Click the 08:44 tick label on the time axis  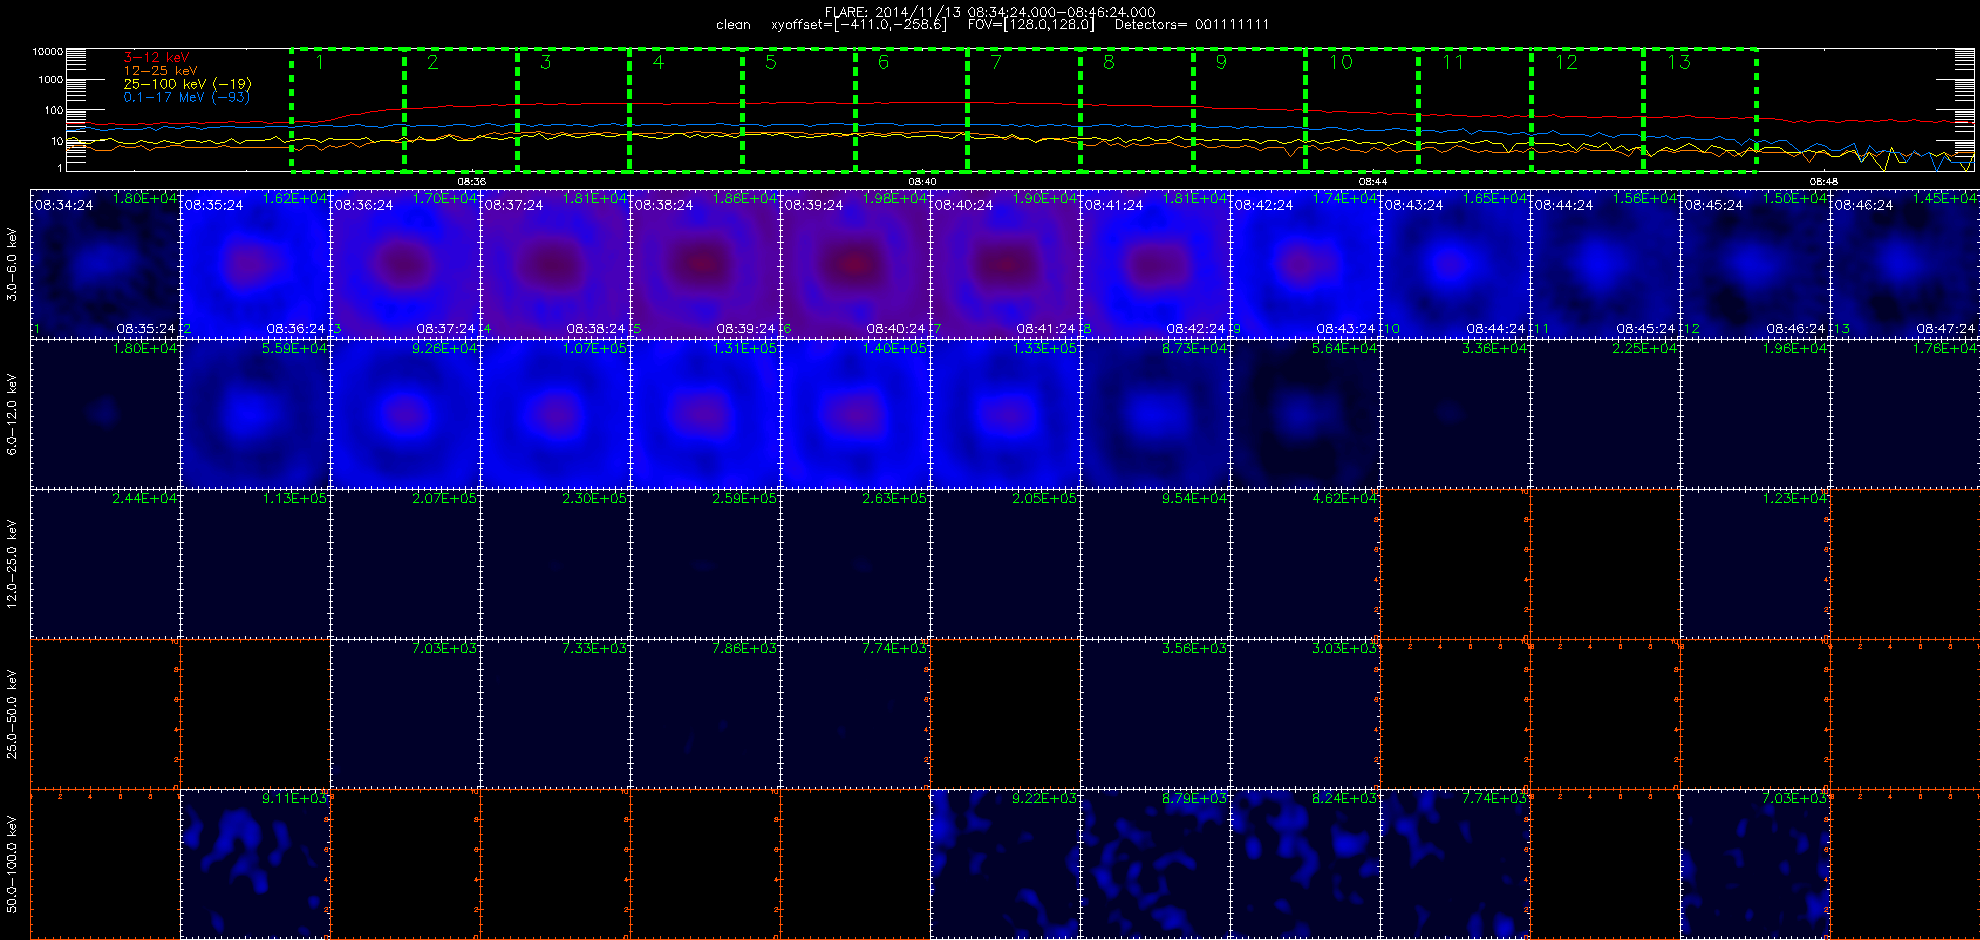1373,182
